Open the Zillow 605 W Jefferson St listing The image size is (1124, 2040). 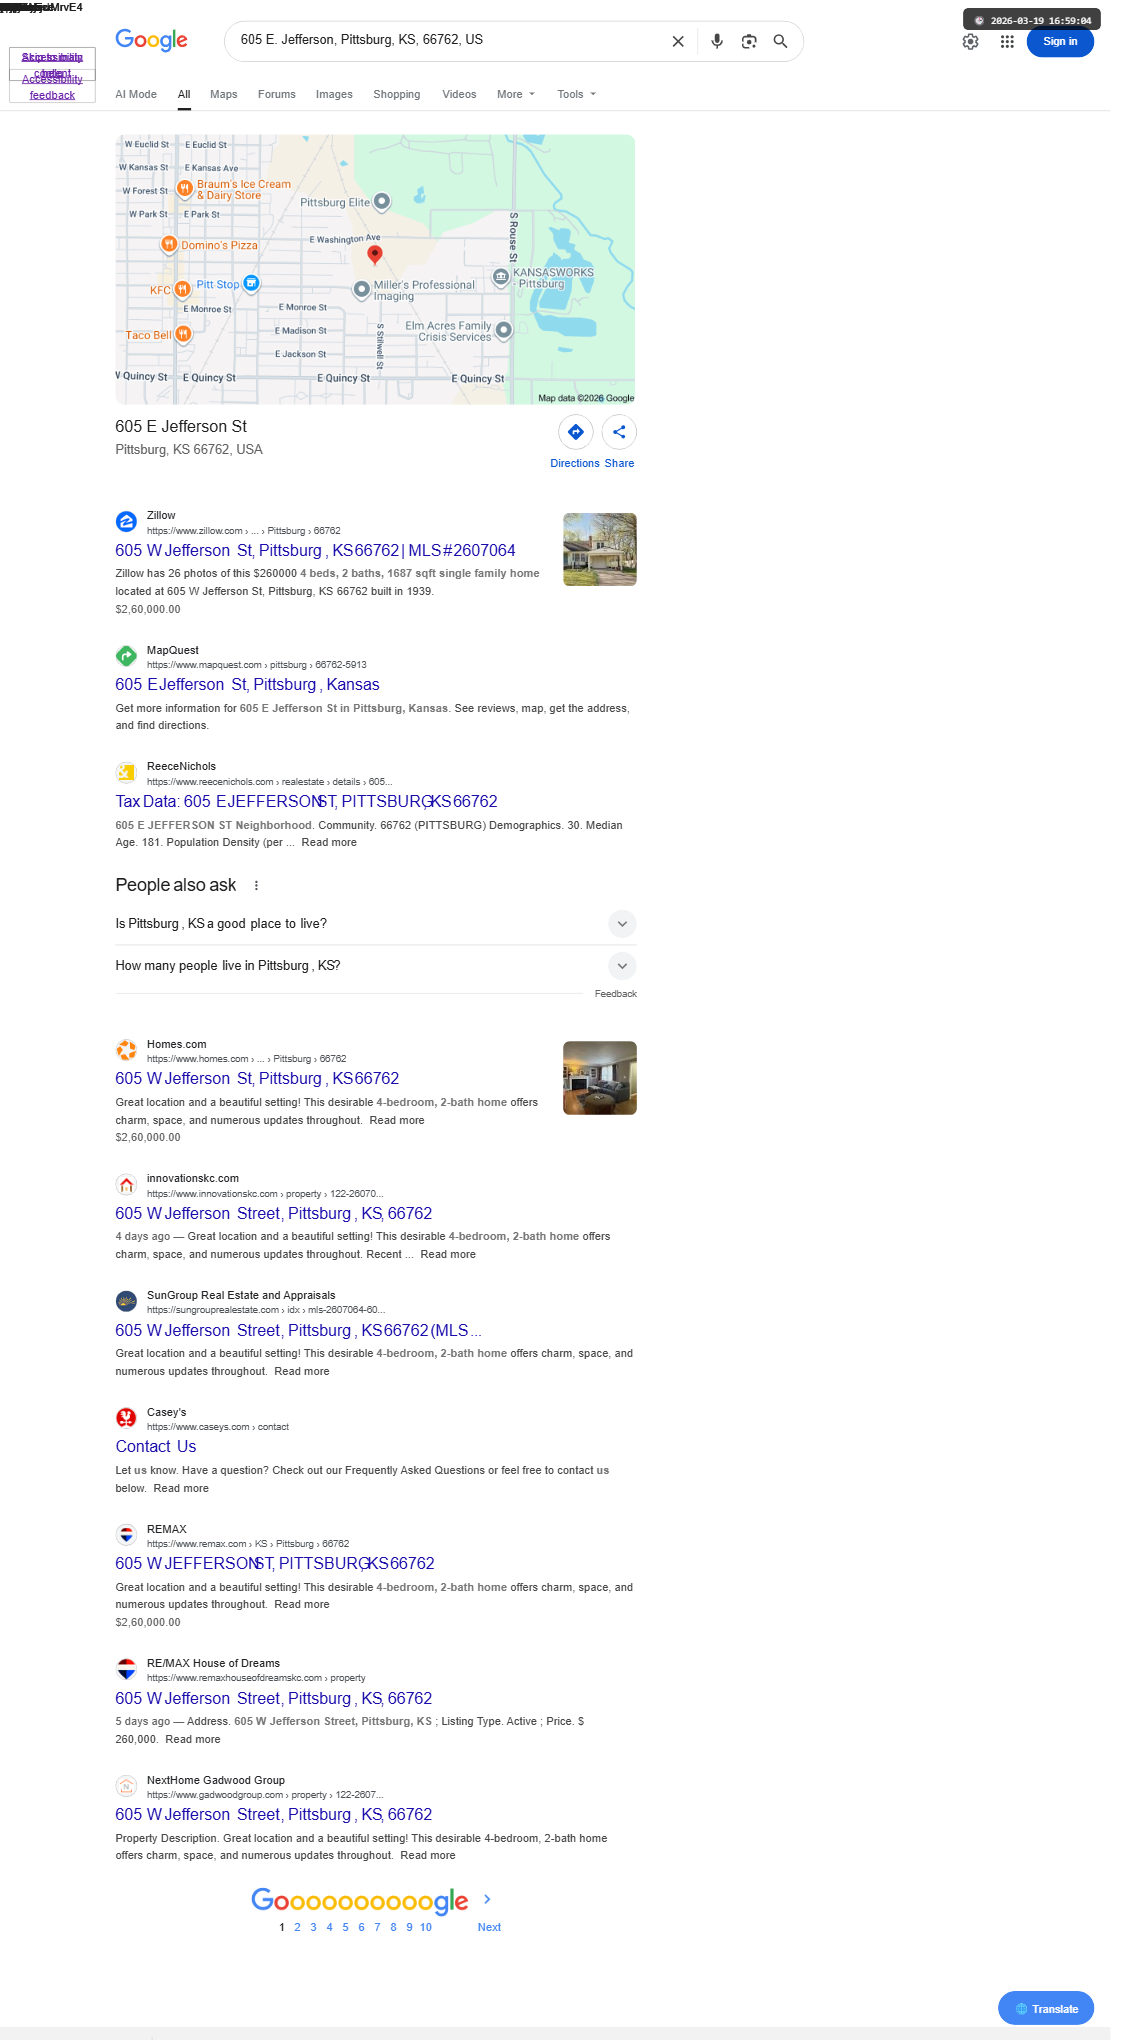[x=315, y=550]
